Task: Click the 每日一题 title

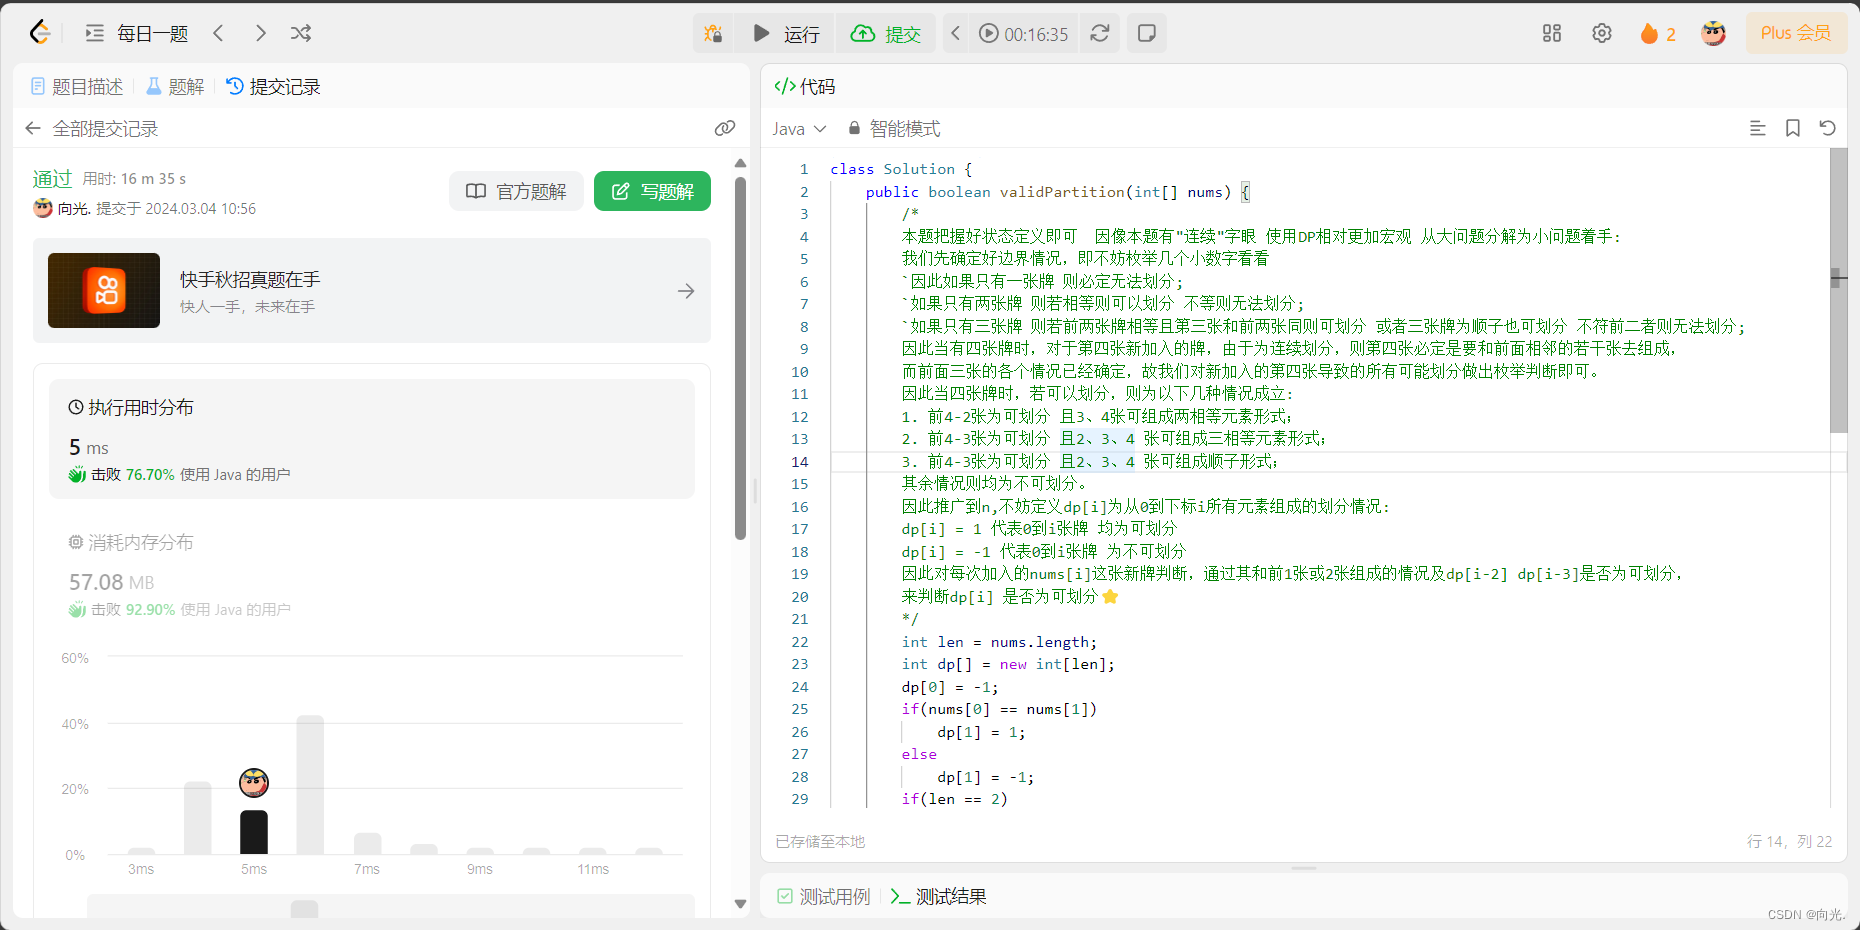Action: click(x=152, y=33)
